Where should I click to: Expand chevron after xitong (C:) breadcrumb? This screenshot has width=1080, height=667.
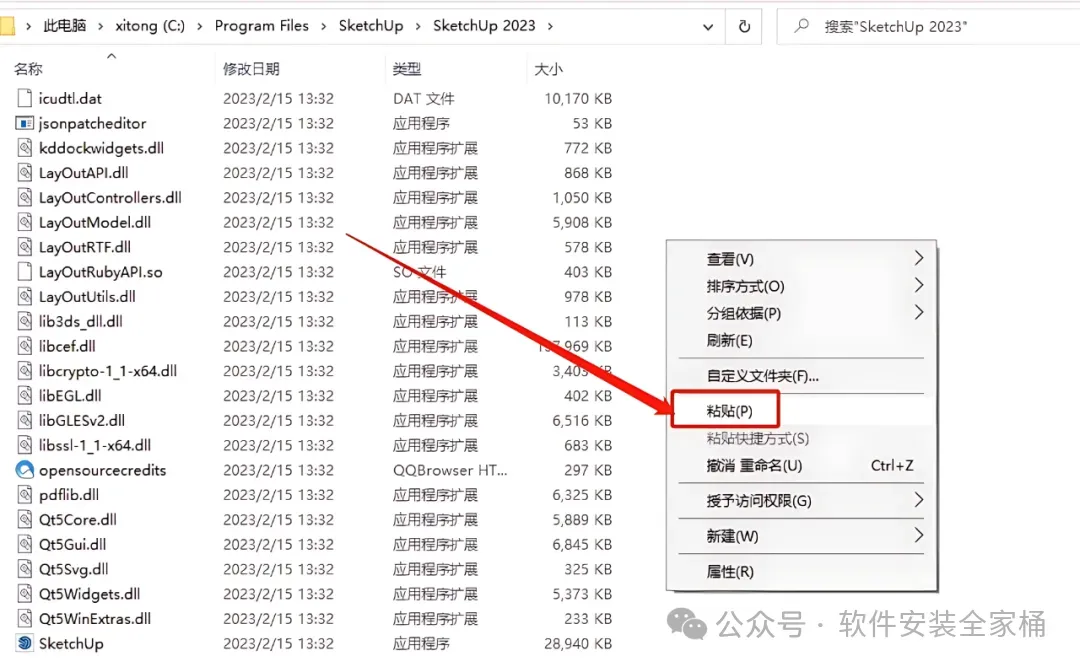(200, 26)
